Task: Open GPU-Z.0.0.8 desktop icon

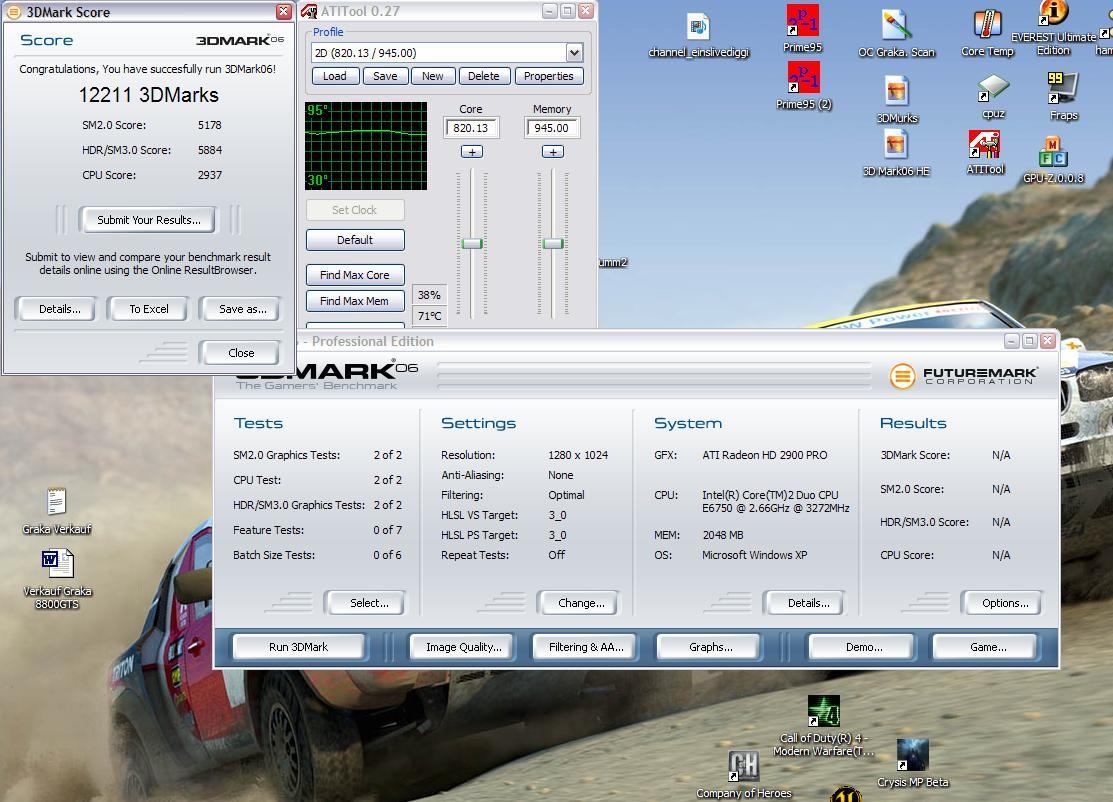Action: click(1053, 160)
